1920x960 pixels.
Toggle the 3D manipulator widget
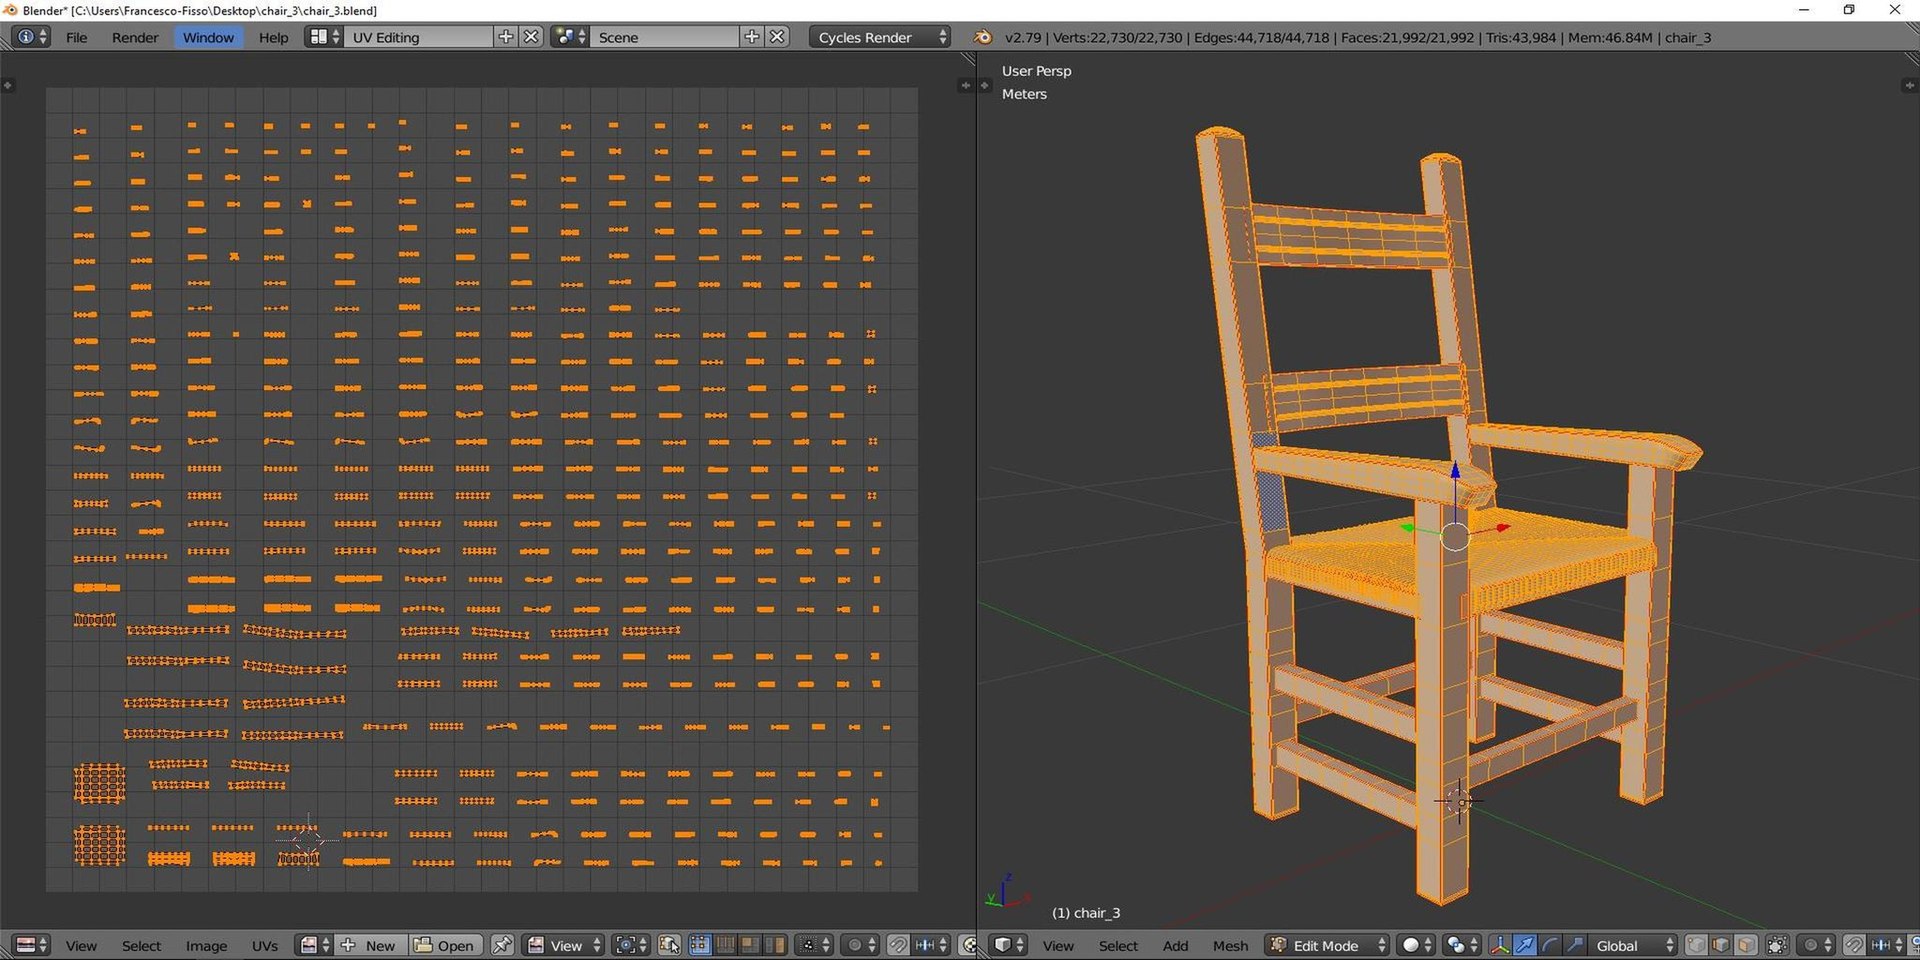(x=1499, y=945)
